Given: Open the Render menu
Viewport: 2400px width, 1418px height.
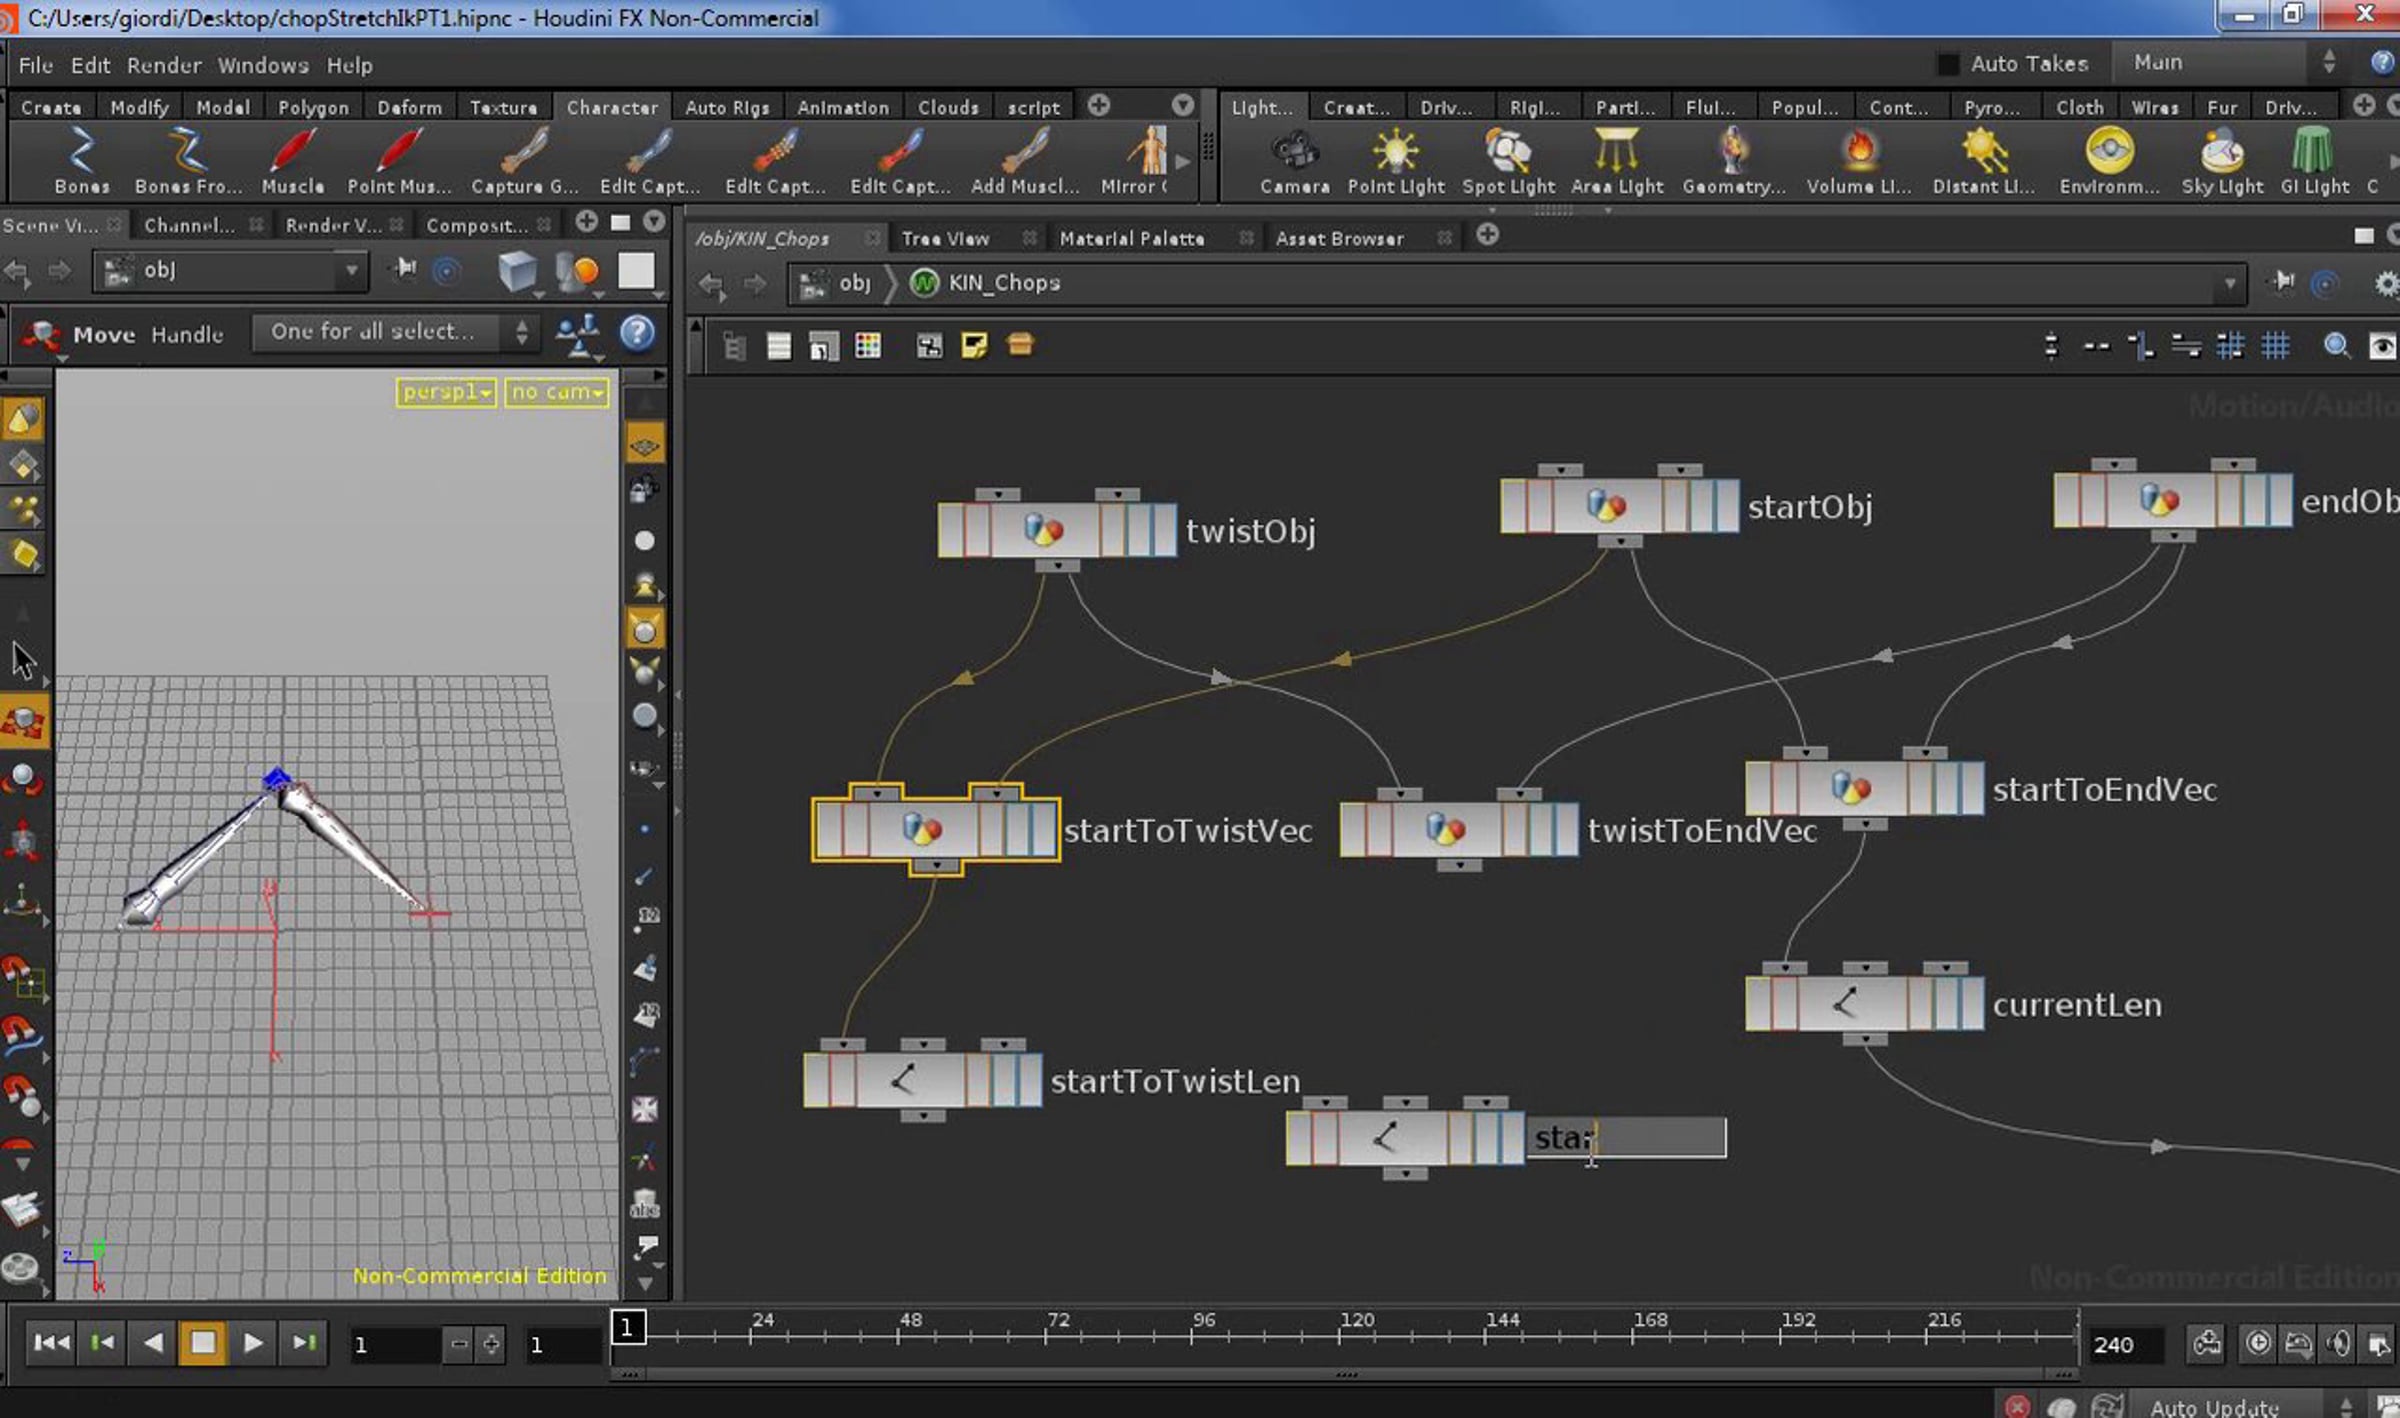Looking at the screenshot, I should pos(164,65).
